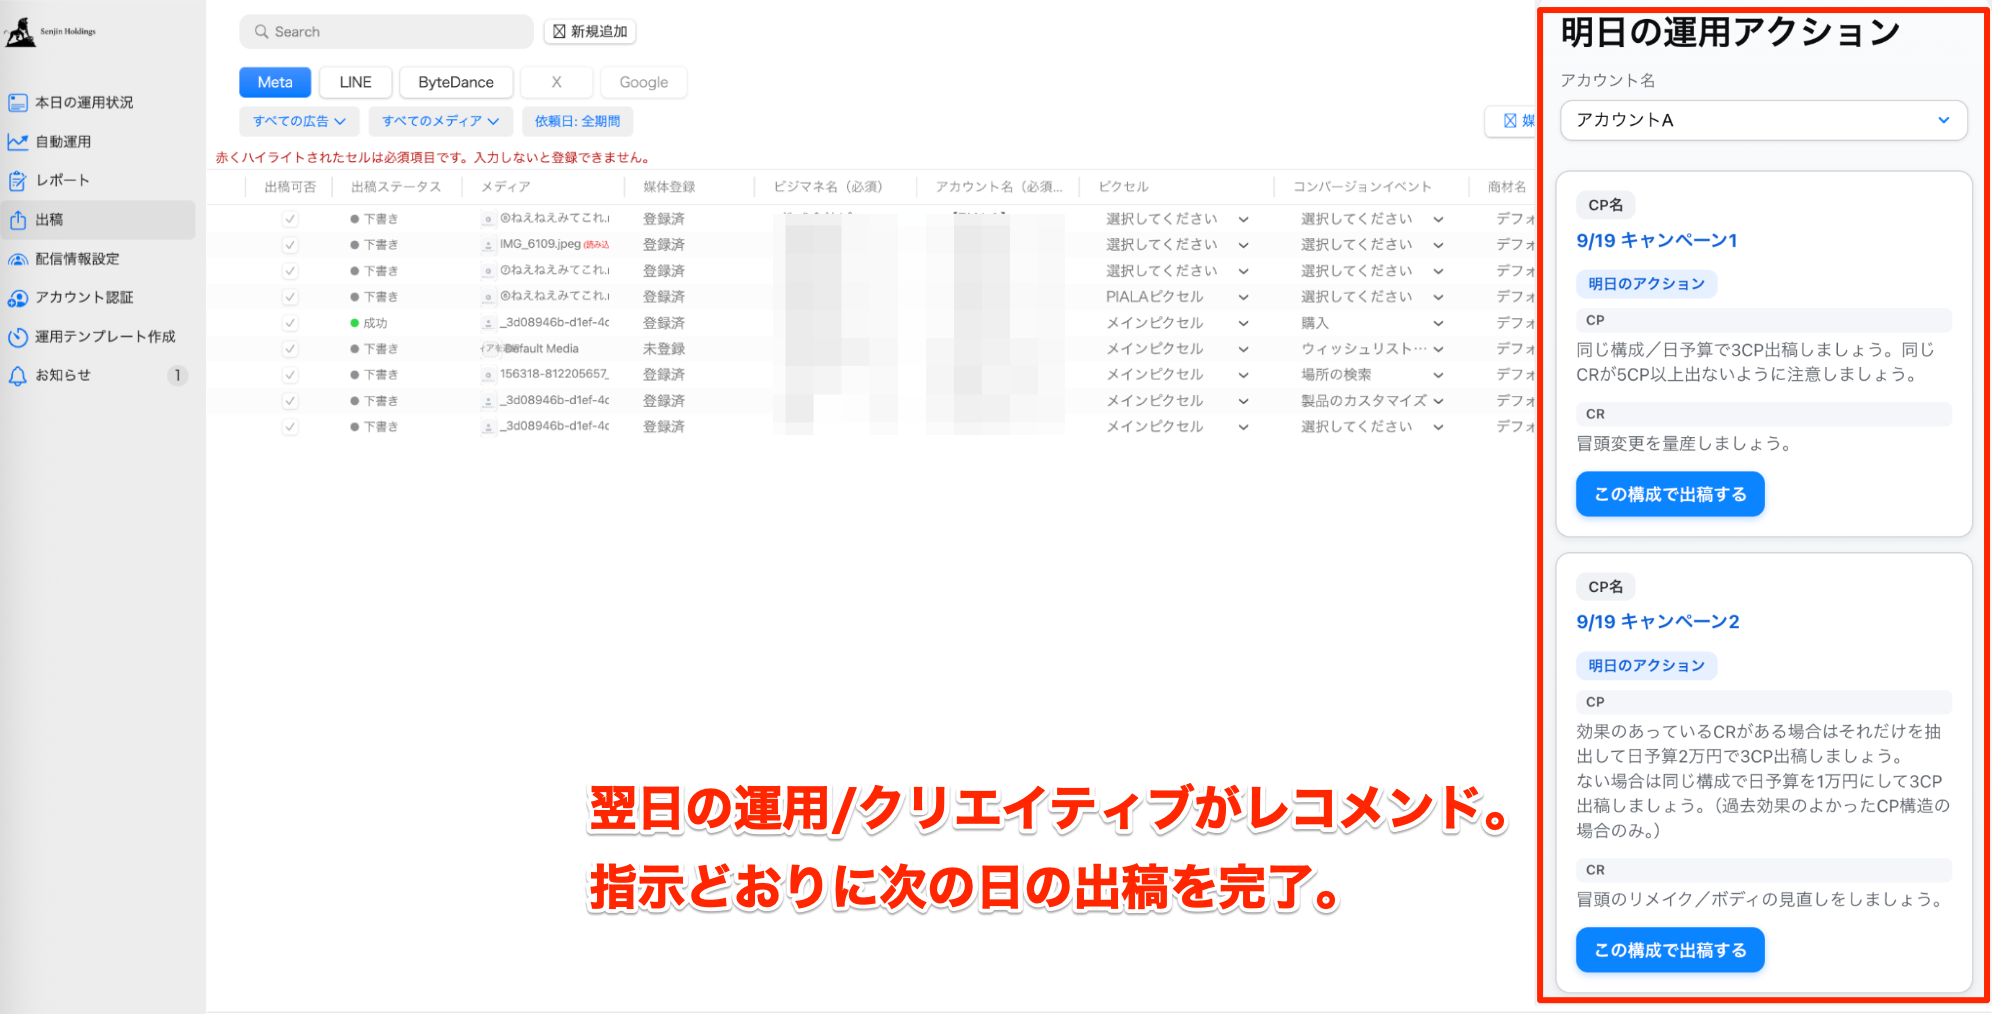Click この構成で出稿する under キャンペーン1
Image resolution: width=1992 pixels, height=1014 pixels.
[x=1669, y=493]
